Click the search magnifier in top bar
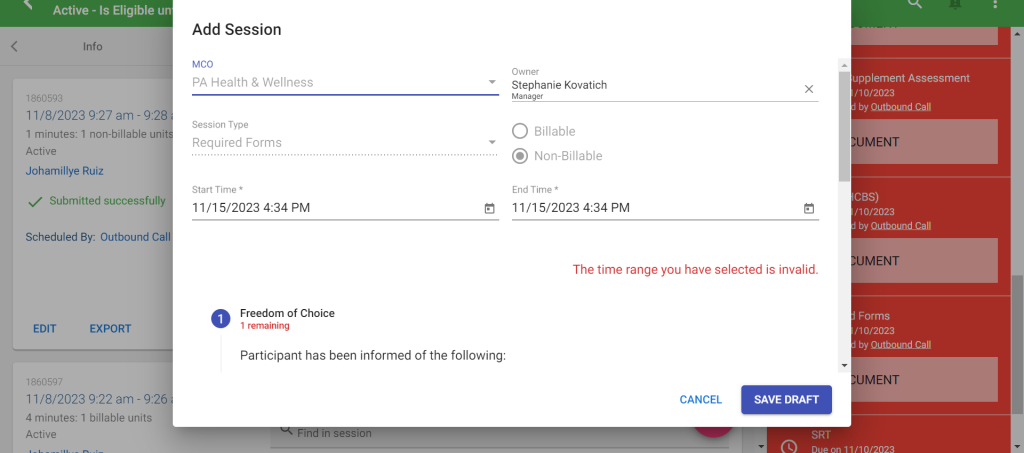This screenshot has height=453, width=1024. (914, 5)
